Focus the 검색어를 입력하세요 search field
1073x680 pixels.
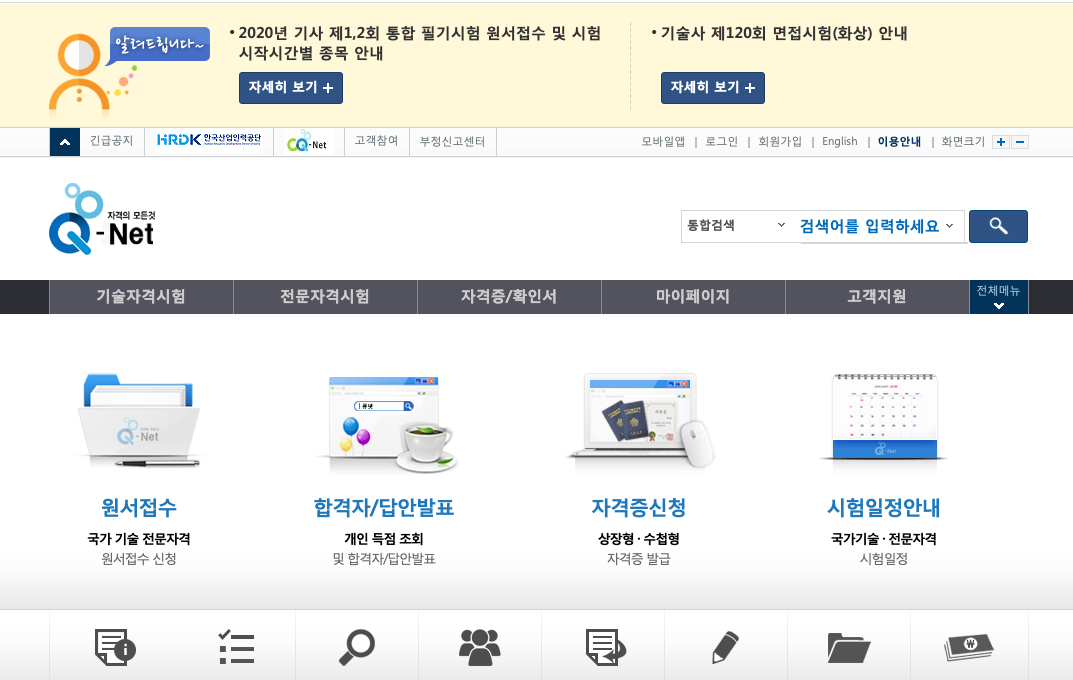tap(869, 226)
